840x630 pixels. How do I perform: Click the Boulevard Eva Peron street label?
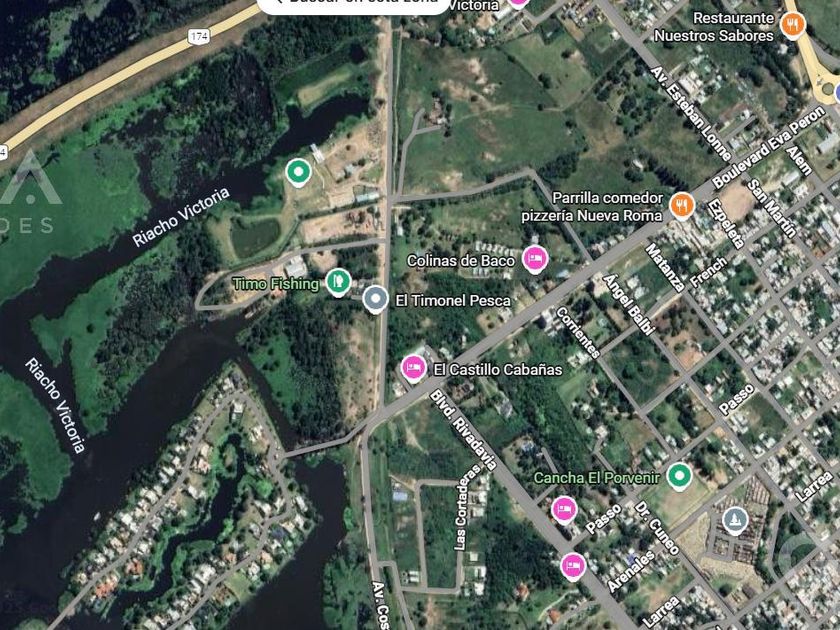point(769,147)
